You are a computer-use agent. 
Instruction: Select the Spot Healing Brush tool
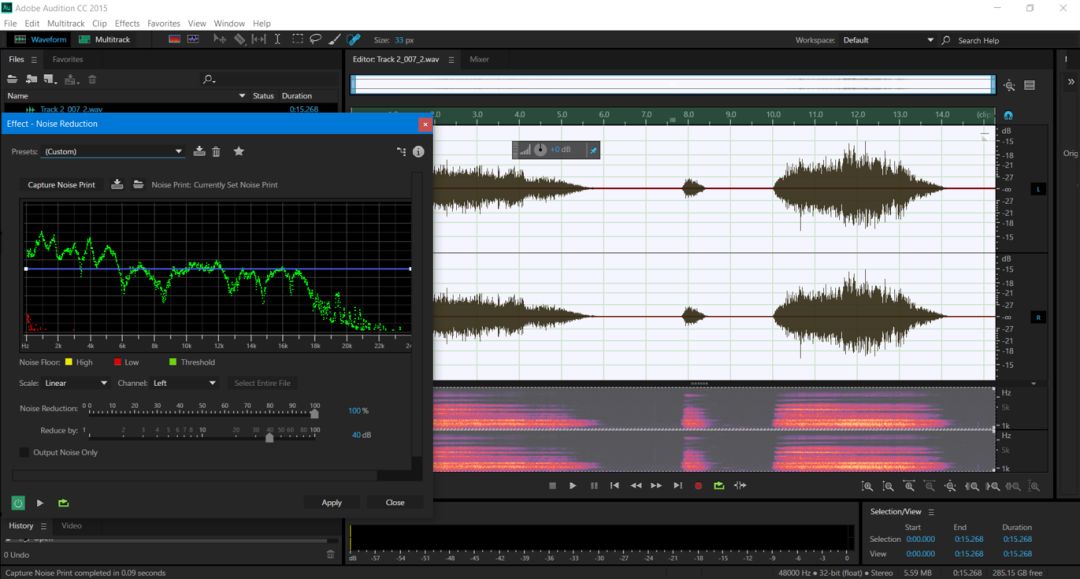(x=354, y=40)
